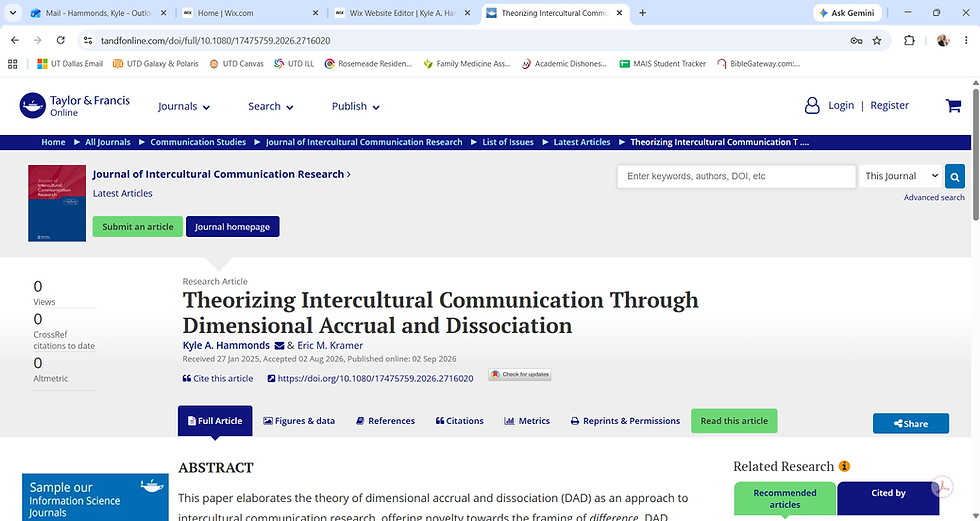Screen dimensions: 980x521
Task: Open the article DOI link
Action: coord(371,379)
